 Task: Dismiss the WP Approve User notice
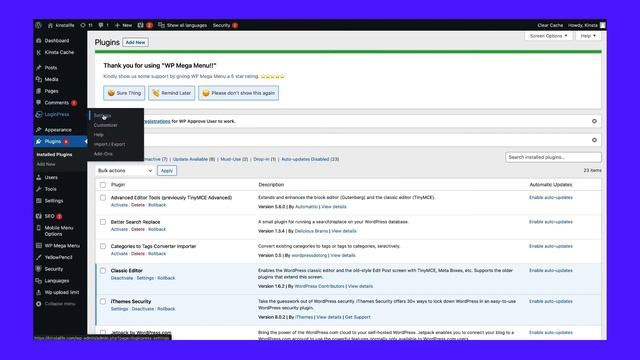594,121
